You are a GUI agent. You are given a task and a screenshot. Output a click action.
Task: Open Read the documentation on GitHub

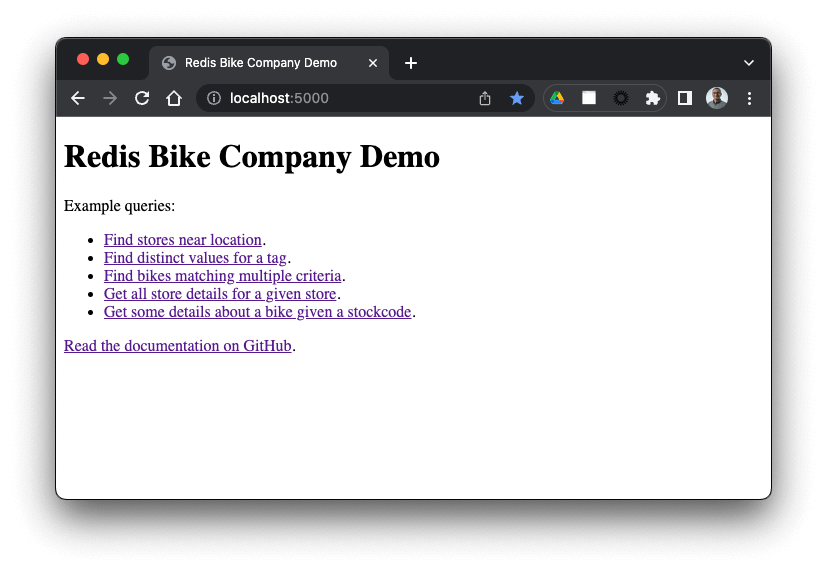coord(178,346)
